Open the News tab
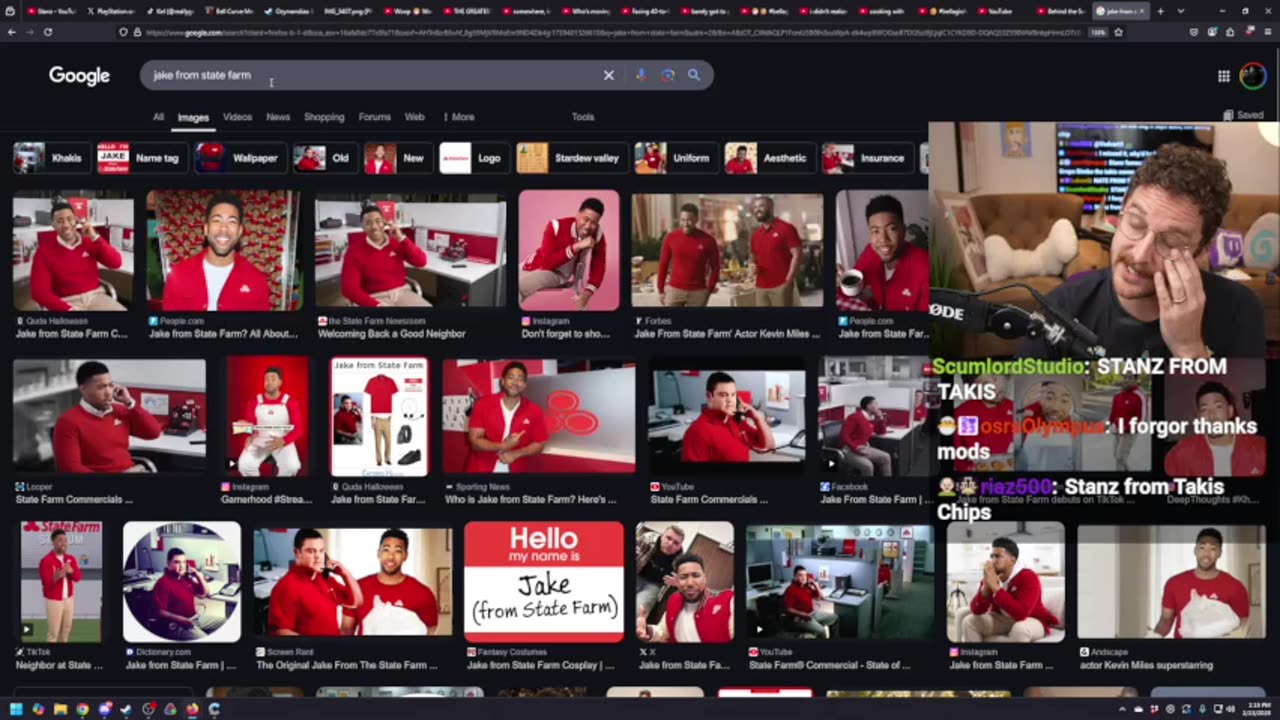This screenshot has width=1280, height=720. click(278, 117)
